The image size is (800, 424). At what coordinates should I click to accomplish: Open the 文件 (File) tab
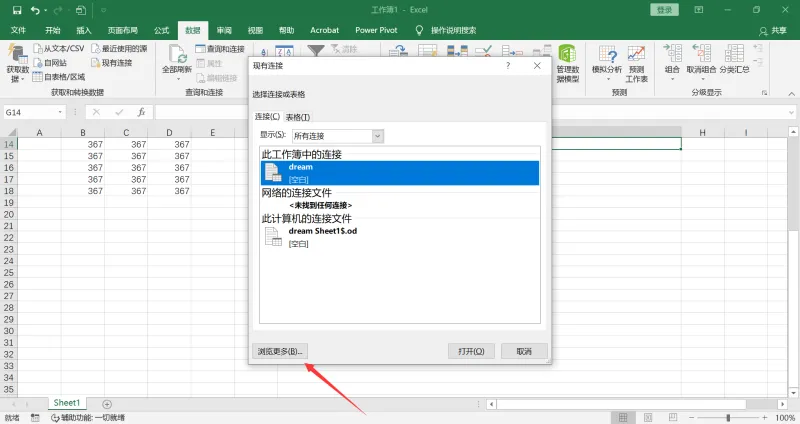(18, 30)
